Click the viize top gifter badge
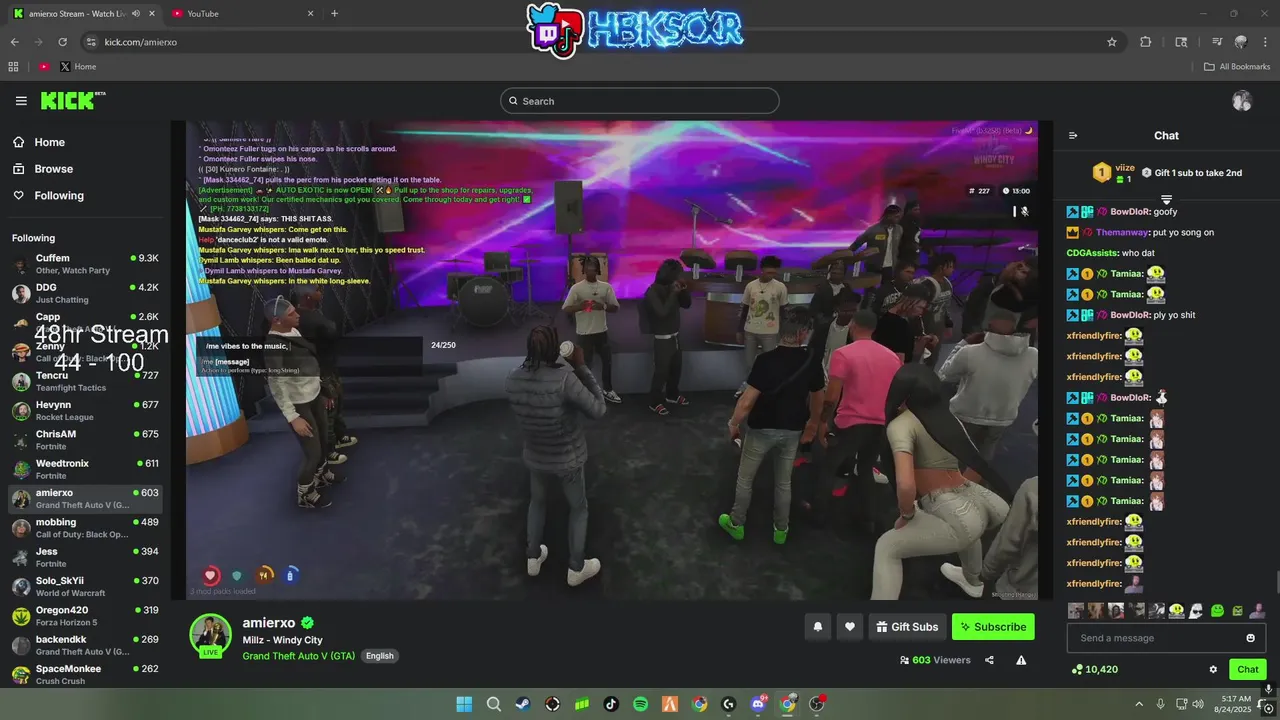Image resolution: width=1280 pixels, height=720 pixels. (x=1101, y=173)
